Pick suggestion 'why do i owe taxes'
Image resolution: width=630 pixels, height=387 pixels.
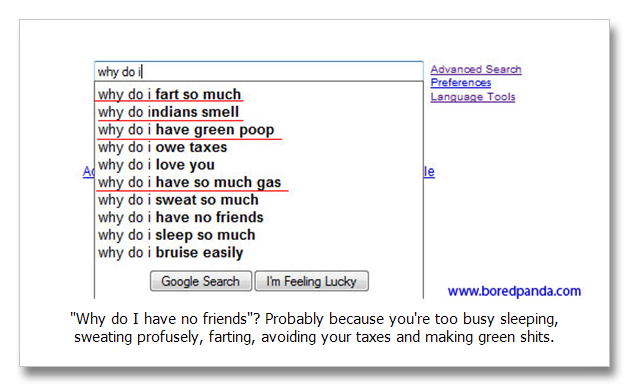click(x=259, y=147)
